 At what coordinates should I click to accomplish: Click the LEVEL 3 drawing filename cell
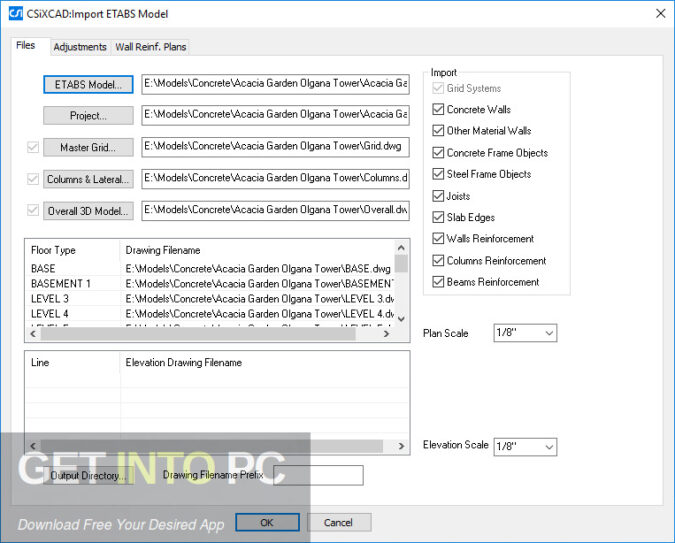[x=257, y=299]
